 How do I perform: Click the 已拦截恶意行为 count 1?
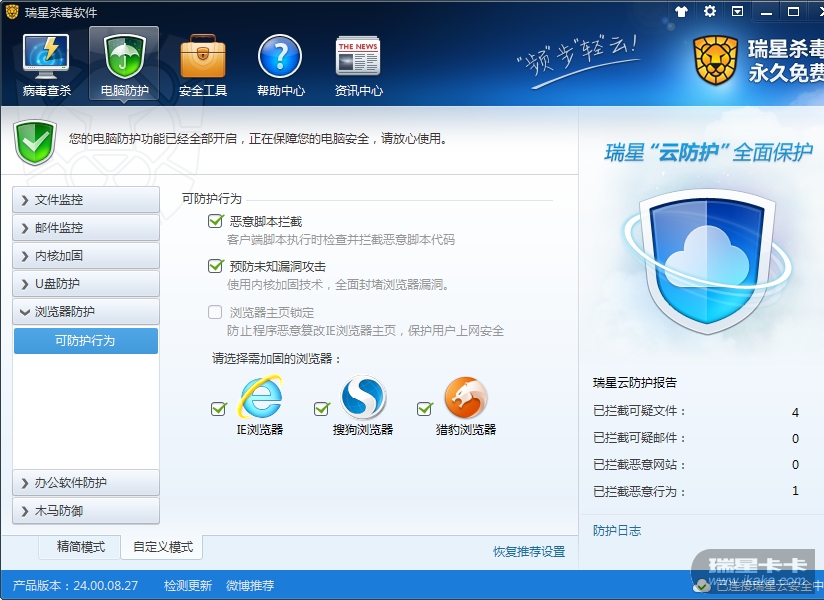(x=795, y=491)
